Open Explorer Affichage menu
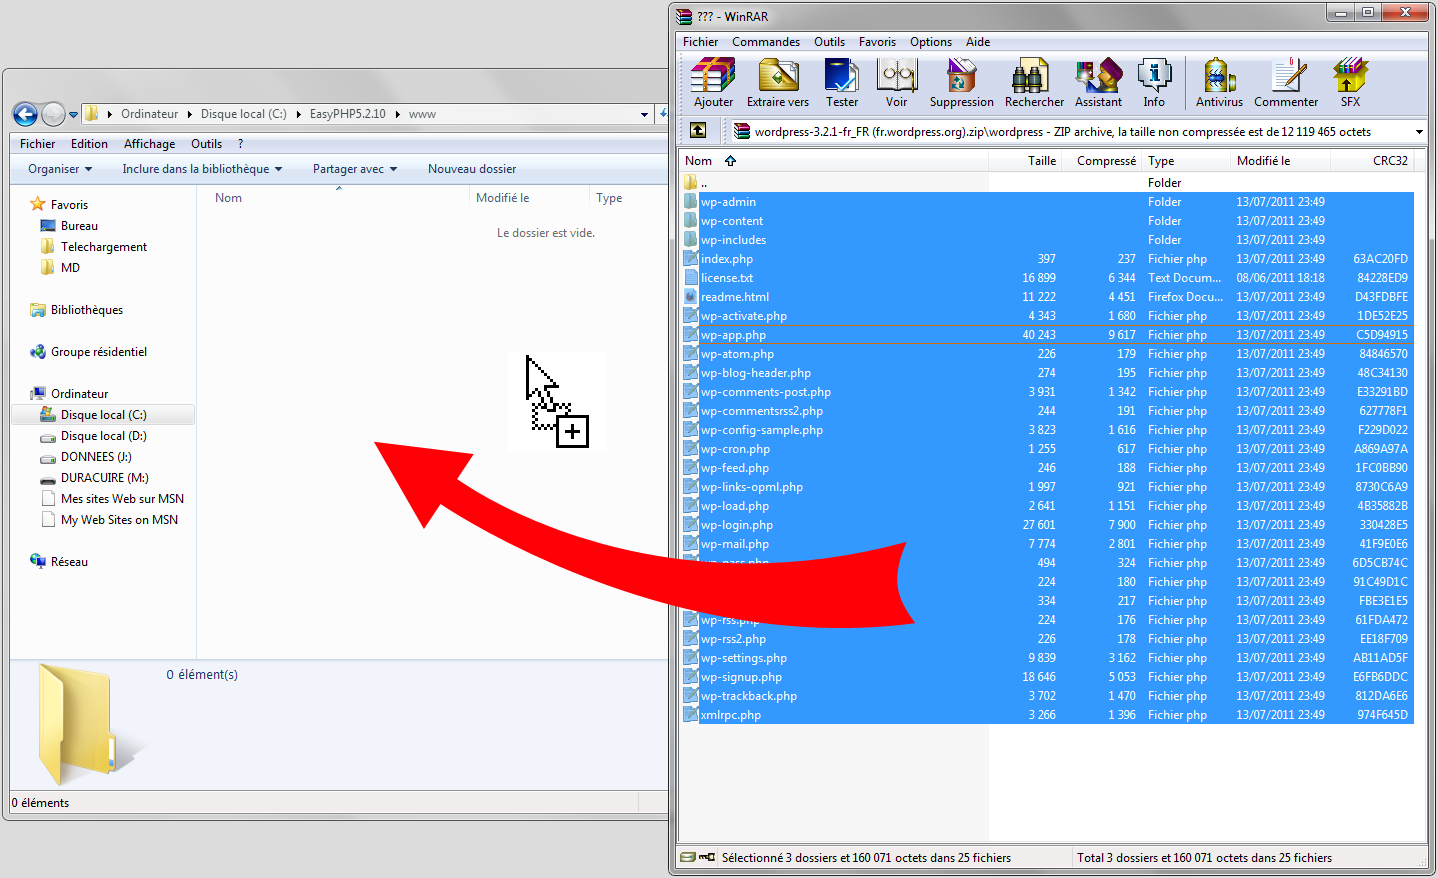Image resolution: width=1438 pixels, height=878 pixels. 149,144
